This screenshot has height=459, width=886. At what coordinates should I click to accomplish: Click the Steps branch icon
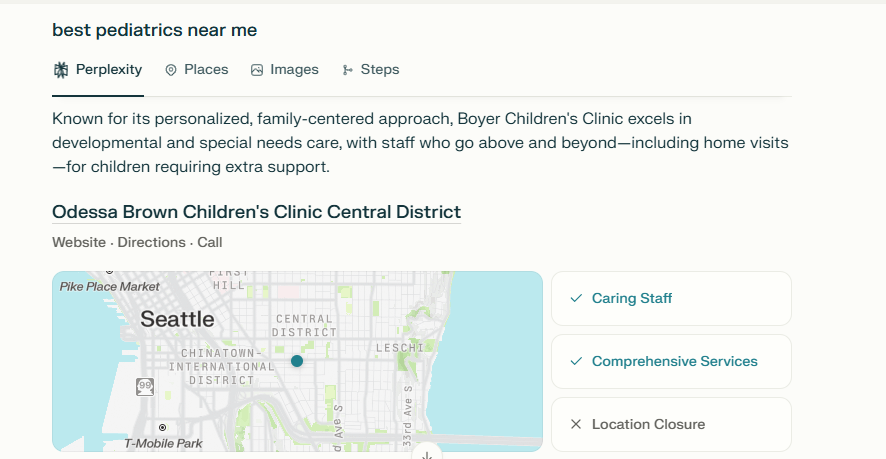coord(348,70)
